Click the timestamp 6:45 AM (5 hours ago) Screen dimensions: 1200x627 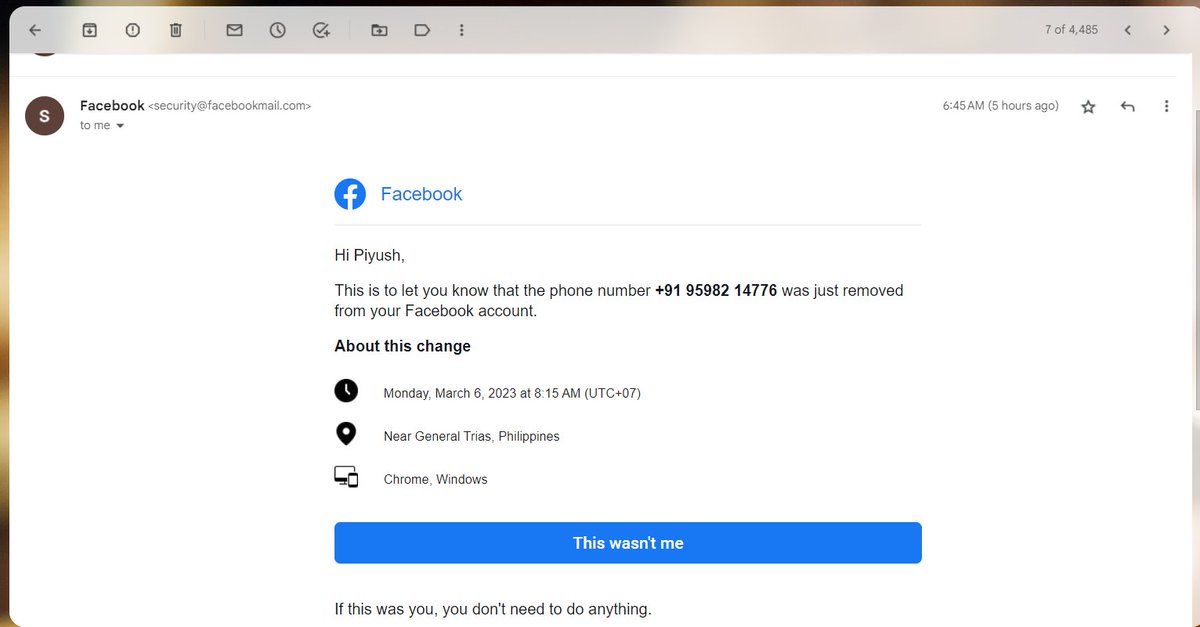tap(1000, 105)
